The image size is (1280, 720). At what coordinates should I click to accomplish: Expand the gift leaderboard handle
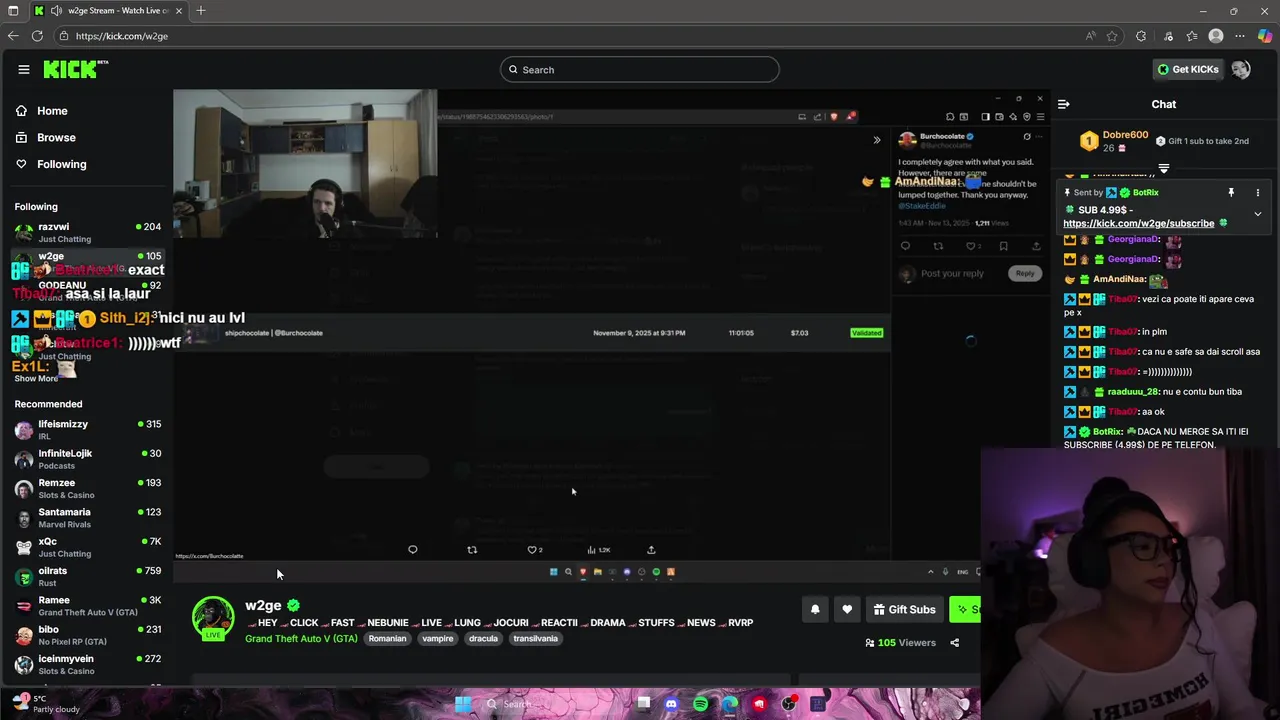coord(1164,168)
